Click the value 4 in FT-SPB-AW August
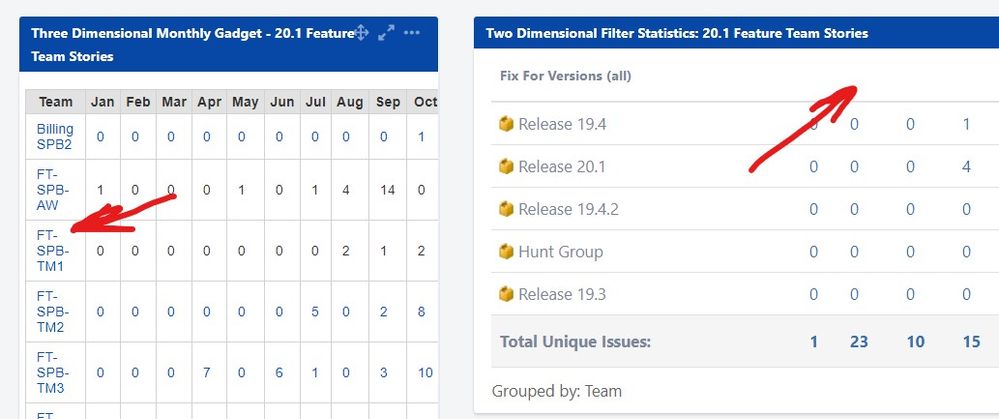The height and width of the screenshot is (419, 999). coord(345,190)
